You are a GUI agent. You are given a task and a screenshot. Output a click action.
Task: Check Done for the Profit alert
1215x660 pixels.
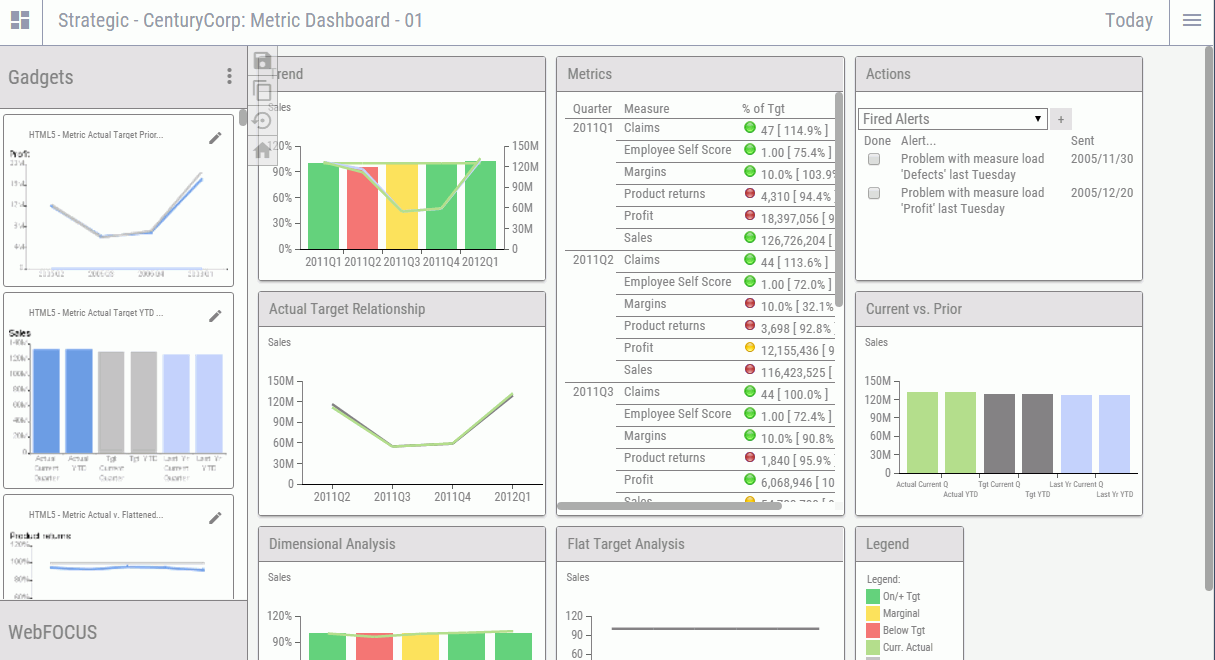pos(873,194)
